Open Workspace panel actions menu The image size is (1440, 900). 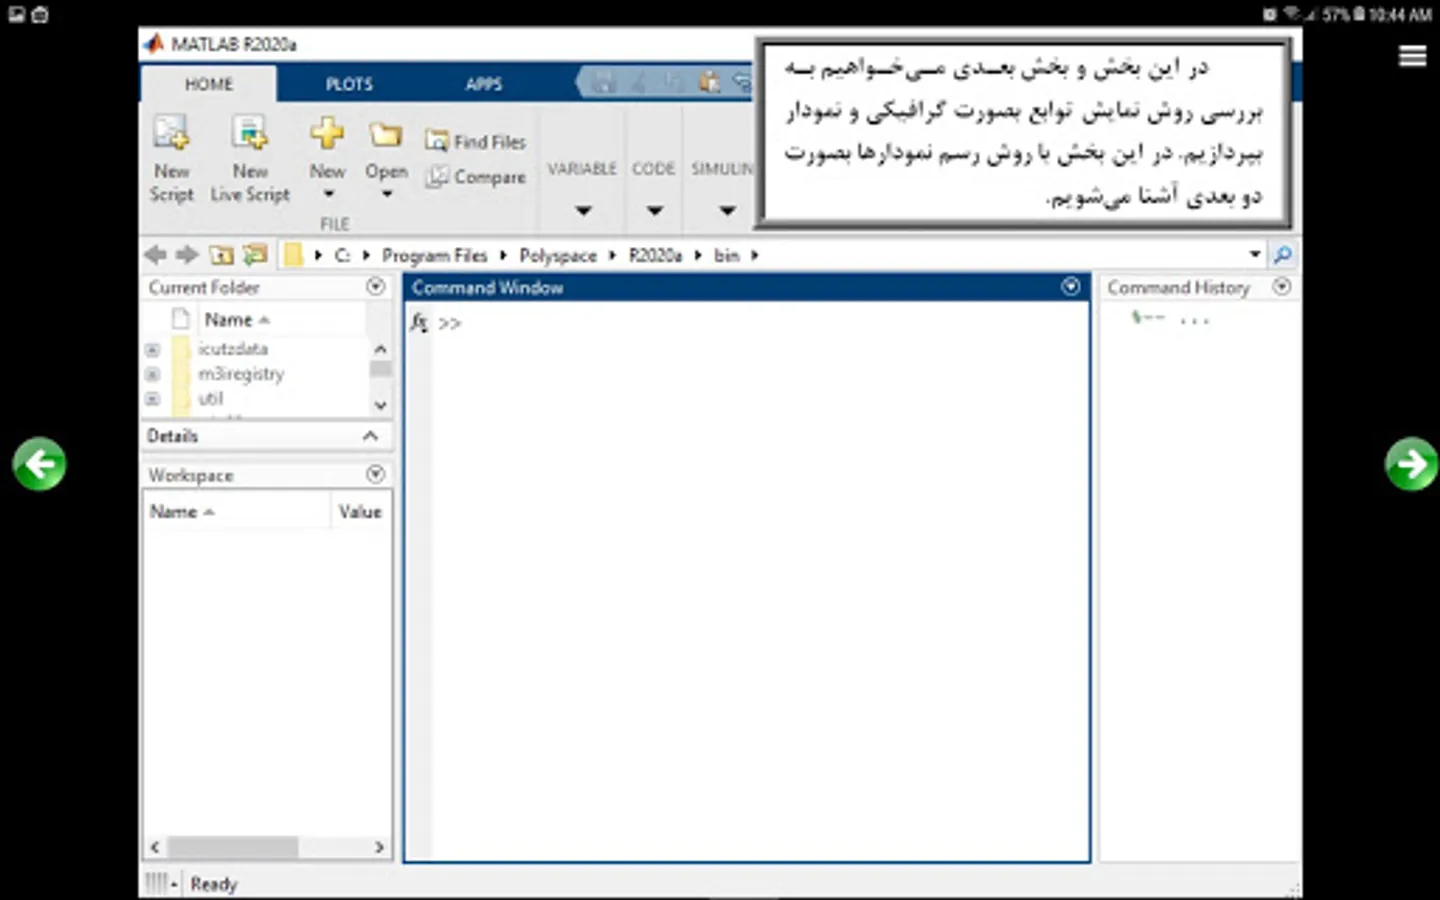tap(376, 474)
